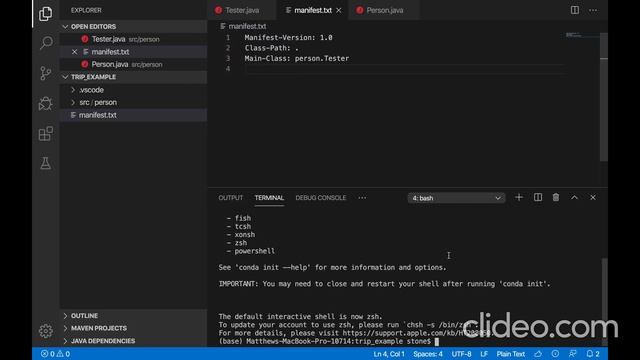The height and width of the screenshot is (360, 640).
Task: Close manifest.txt in Open Editors list
Action: [74, 52]
